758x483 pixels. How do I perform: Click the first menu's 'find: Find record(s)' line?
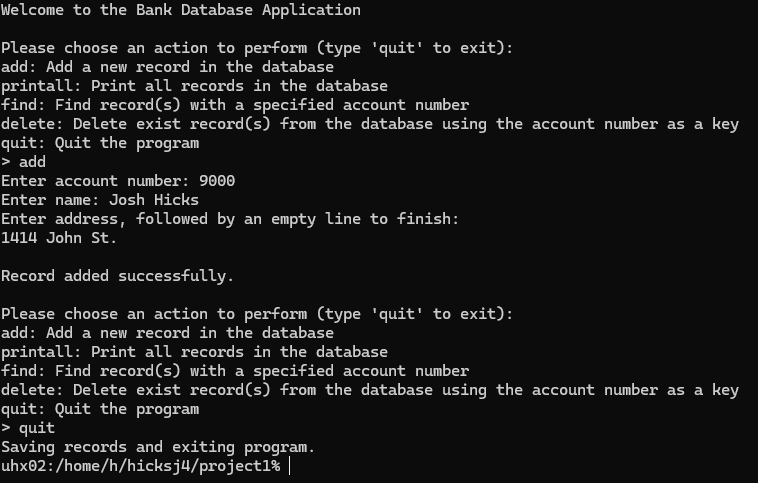coord(235,105)
